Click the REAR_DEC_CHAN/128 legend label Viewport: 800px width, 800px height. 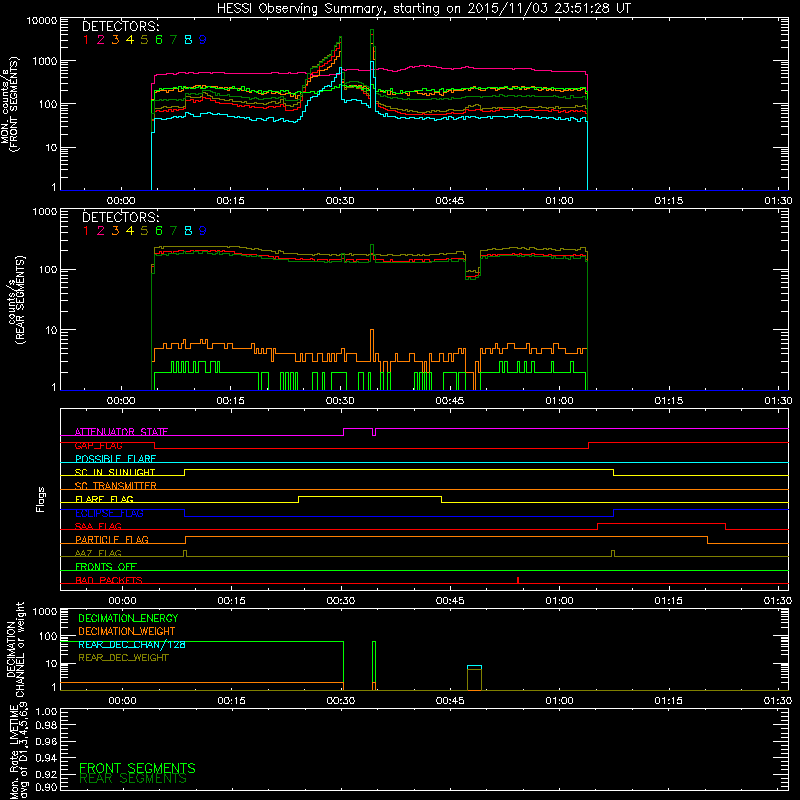pos(132,644)
